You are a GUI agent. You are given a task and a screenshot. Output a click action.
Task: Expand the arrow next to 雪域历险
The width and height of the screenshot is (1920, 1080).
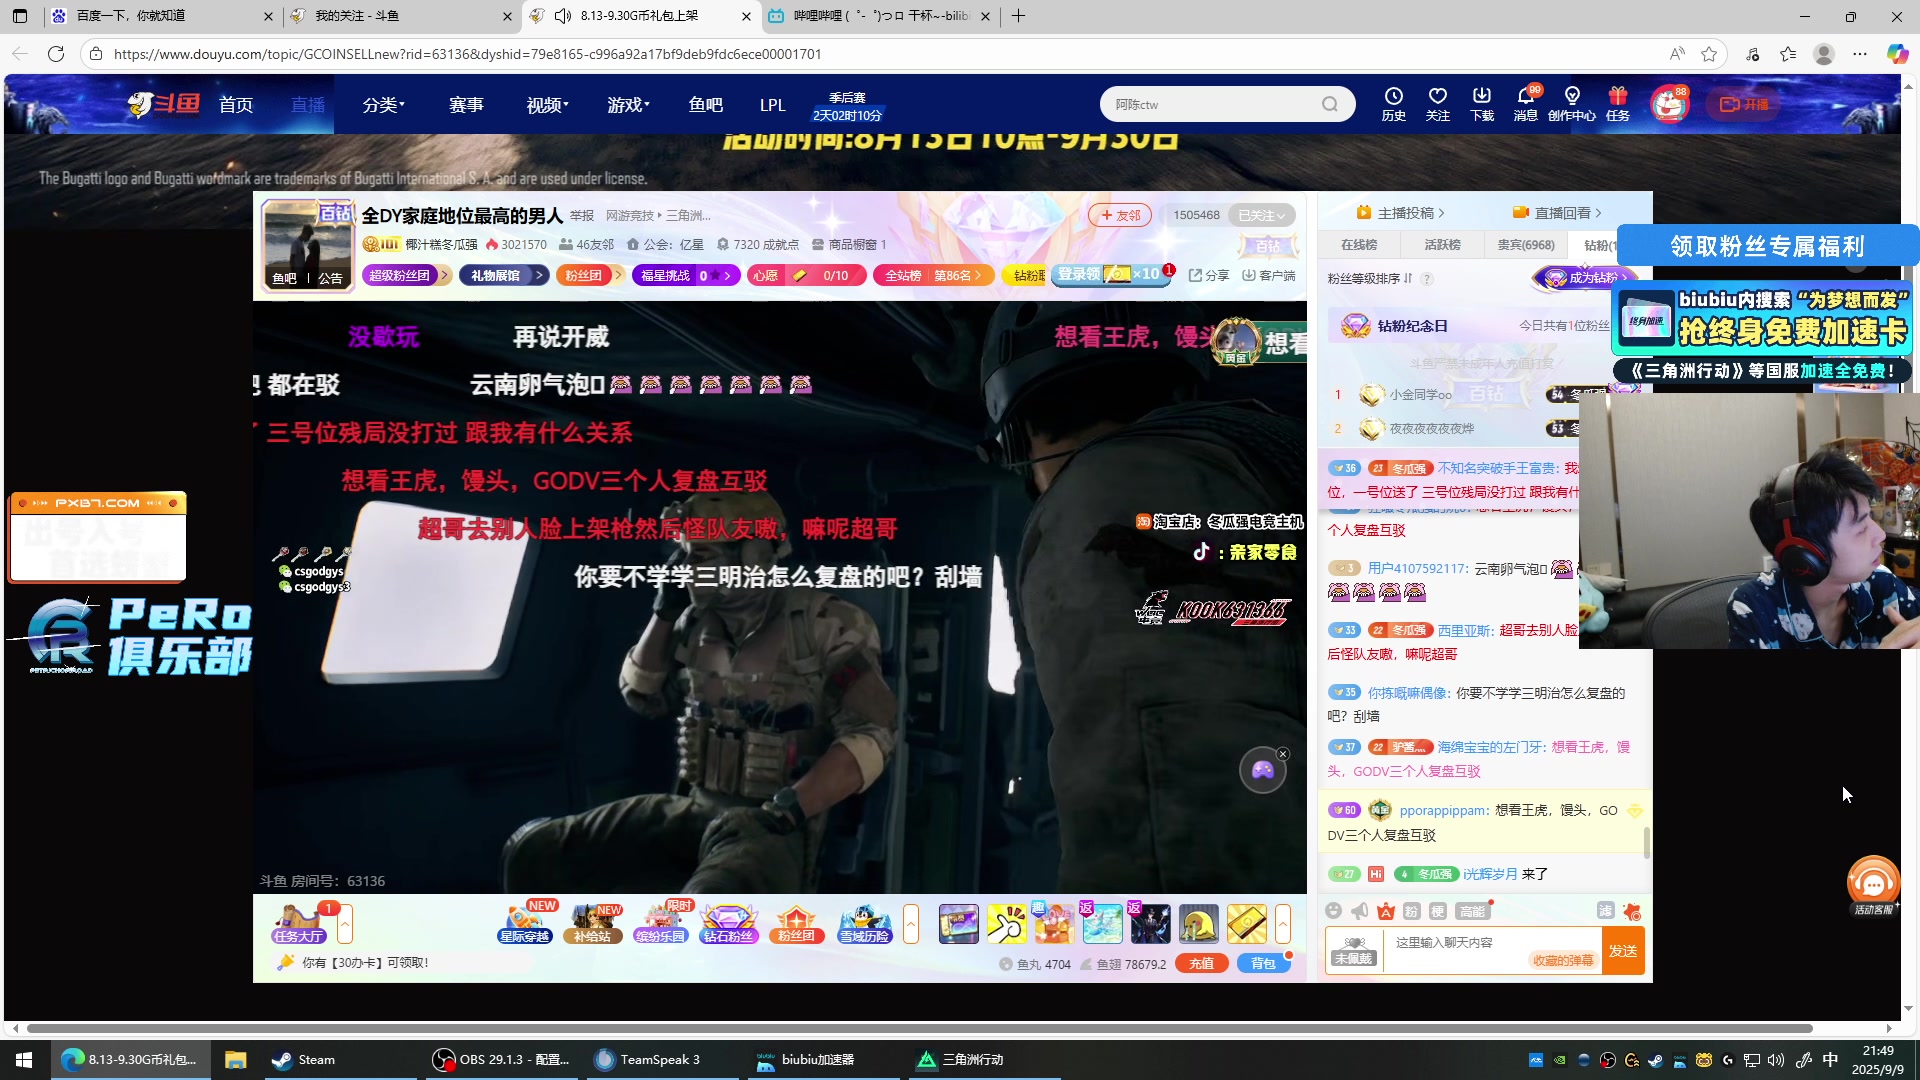click(911, 924)
